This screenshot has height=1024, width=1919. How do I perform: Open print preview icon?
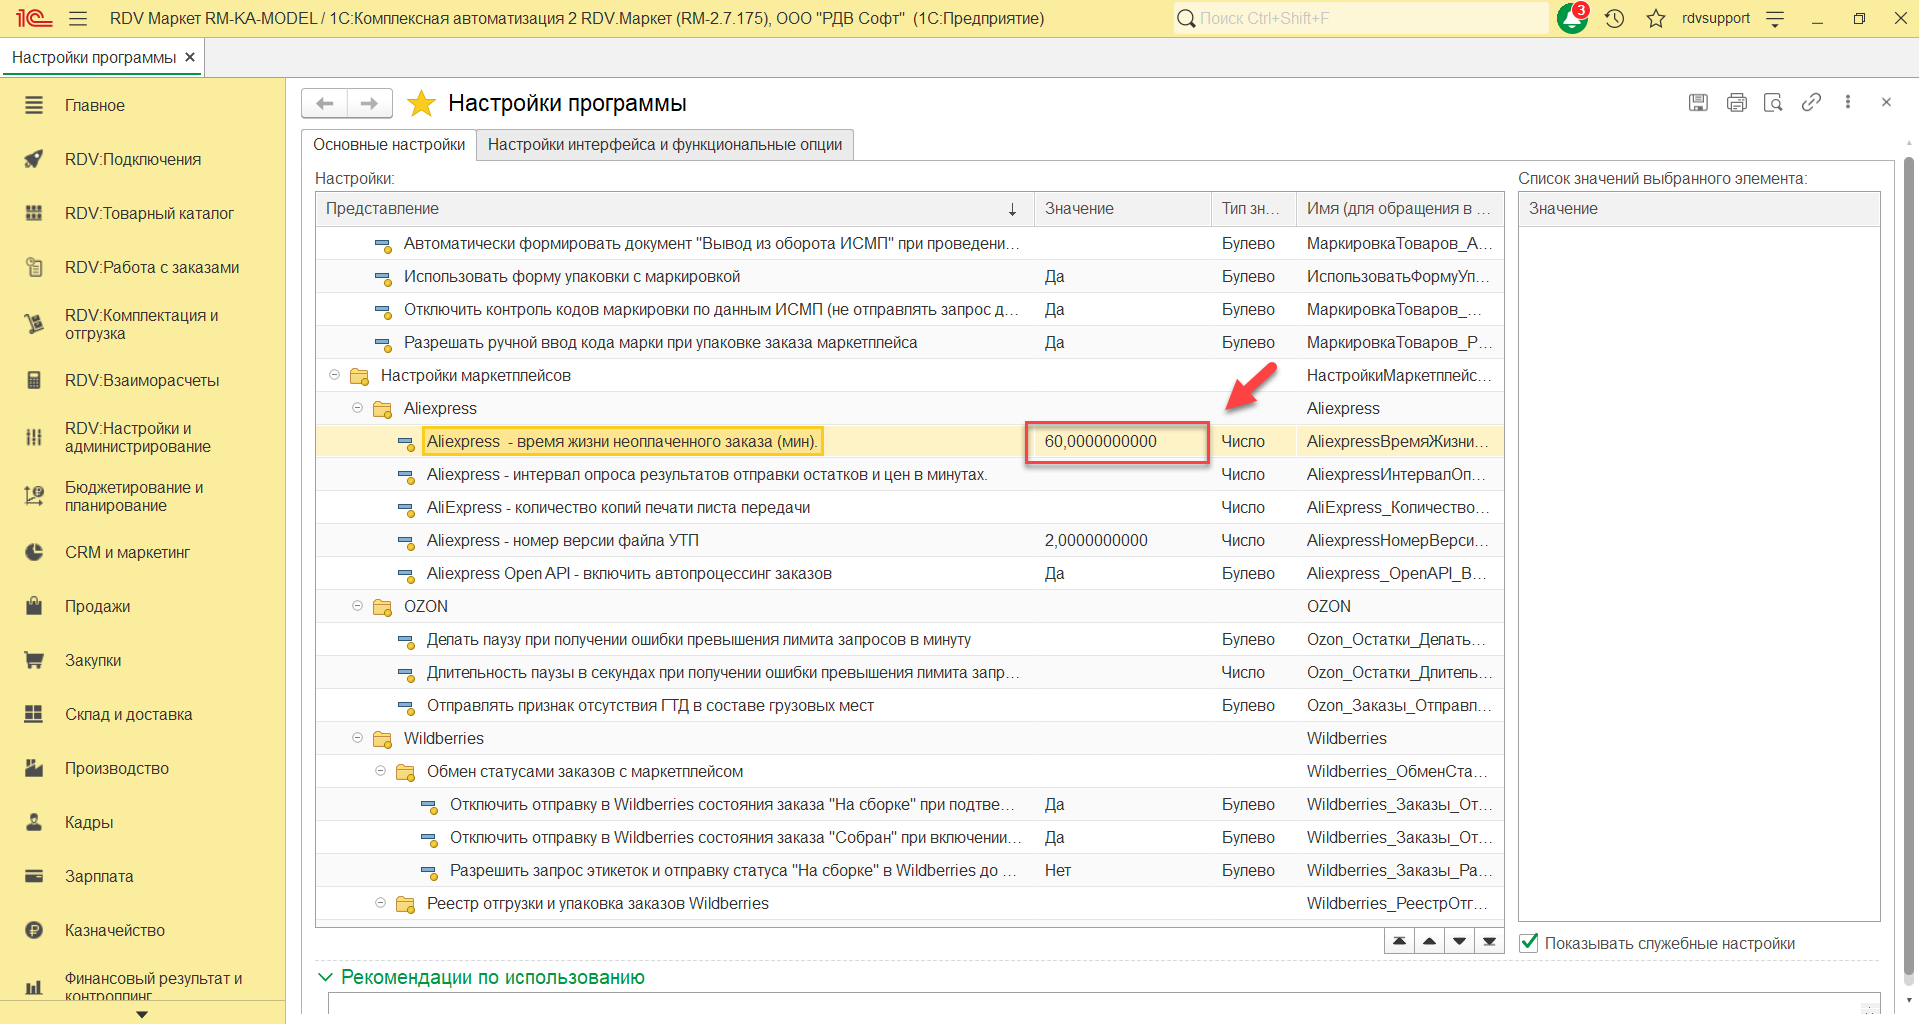click(x=1773, y=102)
